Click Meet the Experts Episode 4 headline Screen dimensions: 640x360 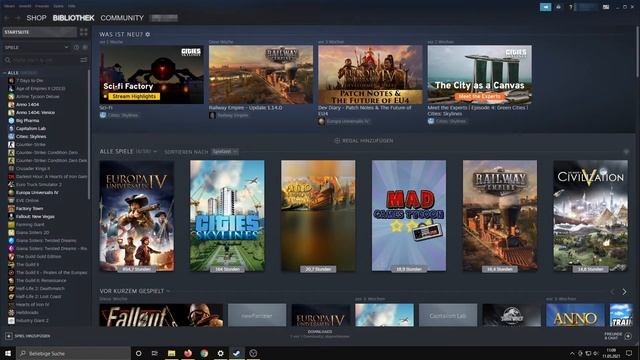tap(478, 111)
